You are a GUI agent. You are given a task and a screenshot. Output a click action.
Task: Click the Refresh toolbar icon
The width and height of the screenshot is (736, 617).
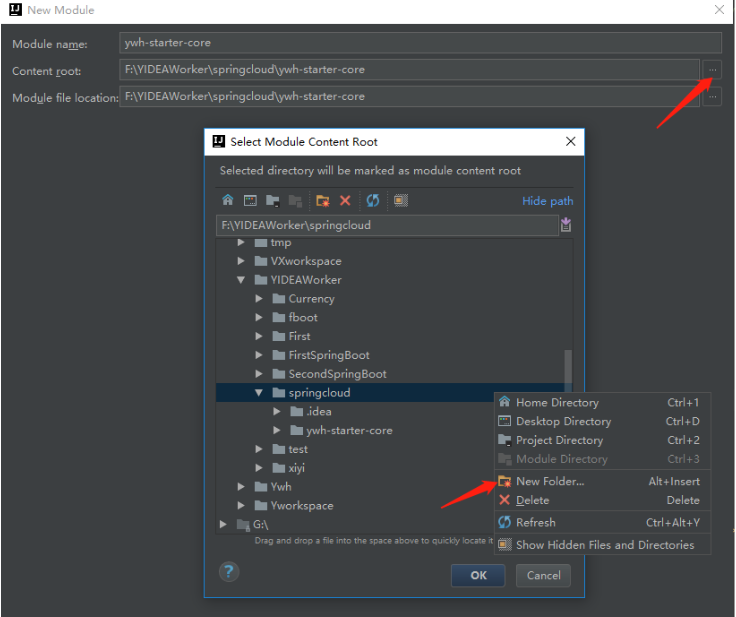click(373, 201)
